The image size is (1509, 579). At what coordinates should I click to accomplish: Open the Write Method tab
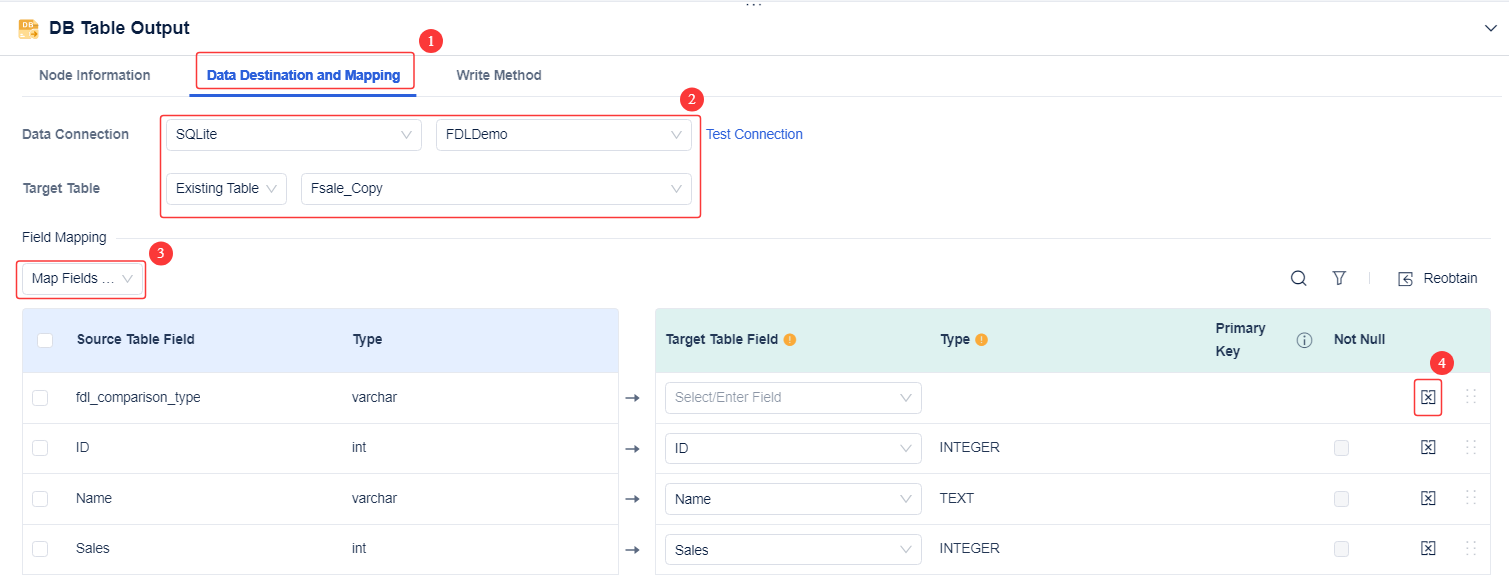pos(499,75)
